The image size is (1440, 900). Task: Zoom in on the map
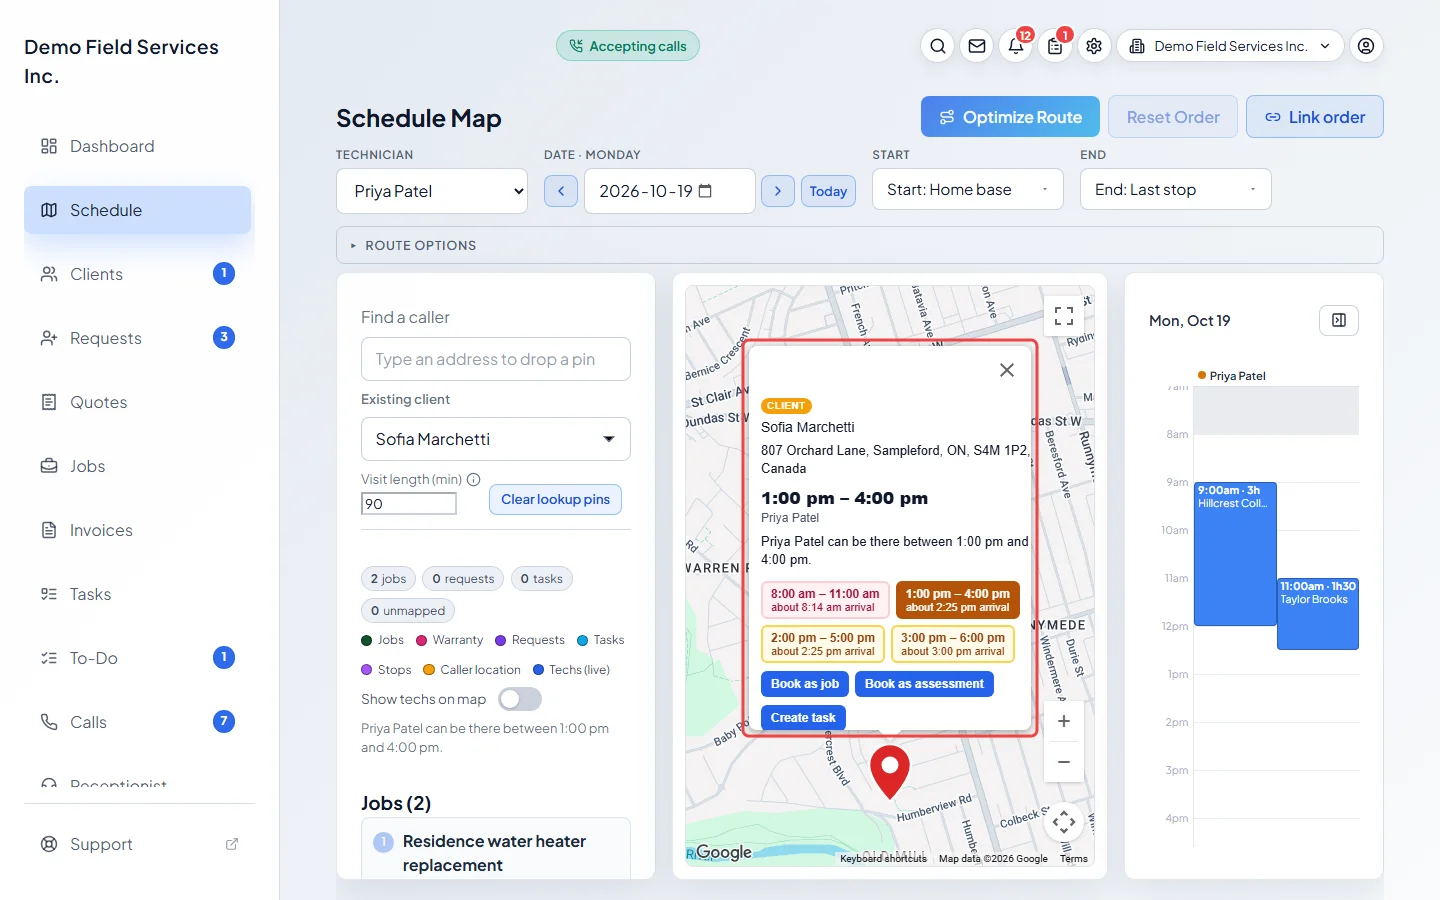1064,721
